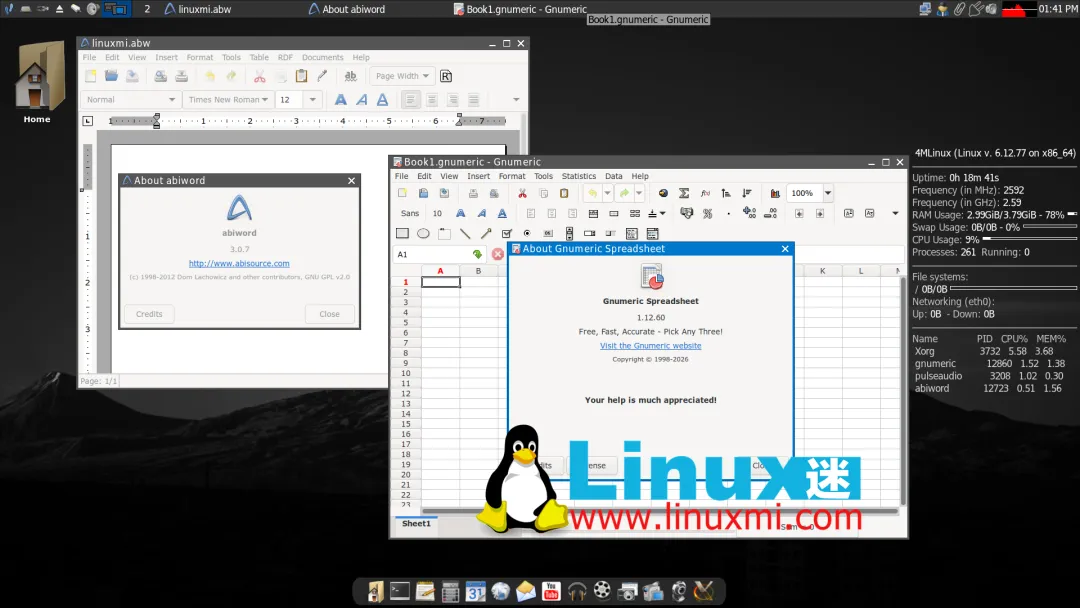Click the function wizard fx icon in Gnumeric
1080x608 pixels.
click(x=705, y=193)
